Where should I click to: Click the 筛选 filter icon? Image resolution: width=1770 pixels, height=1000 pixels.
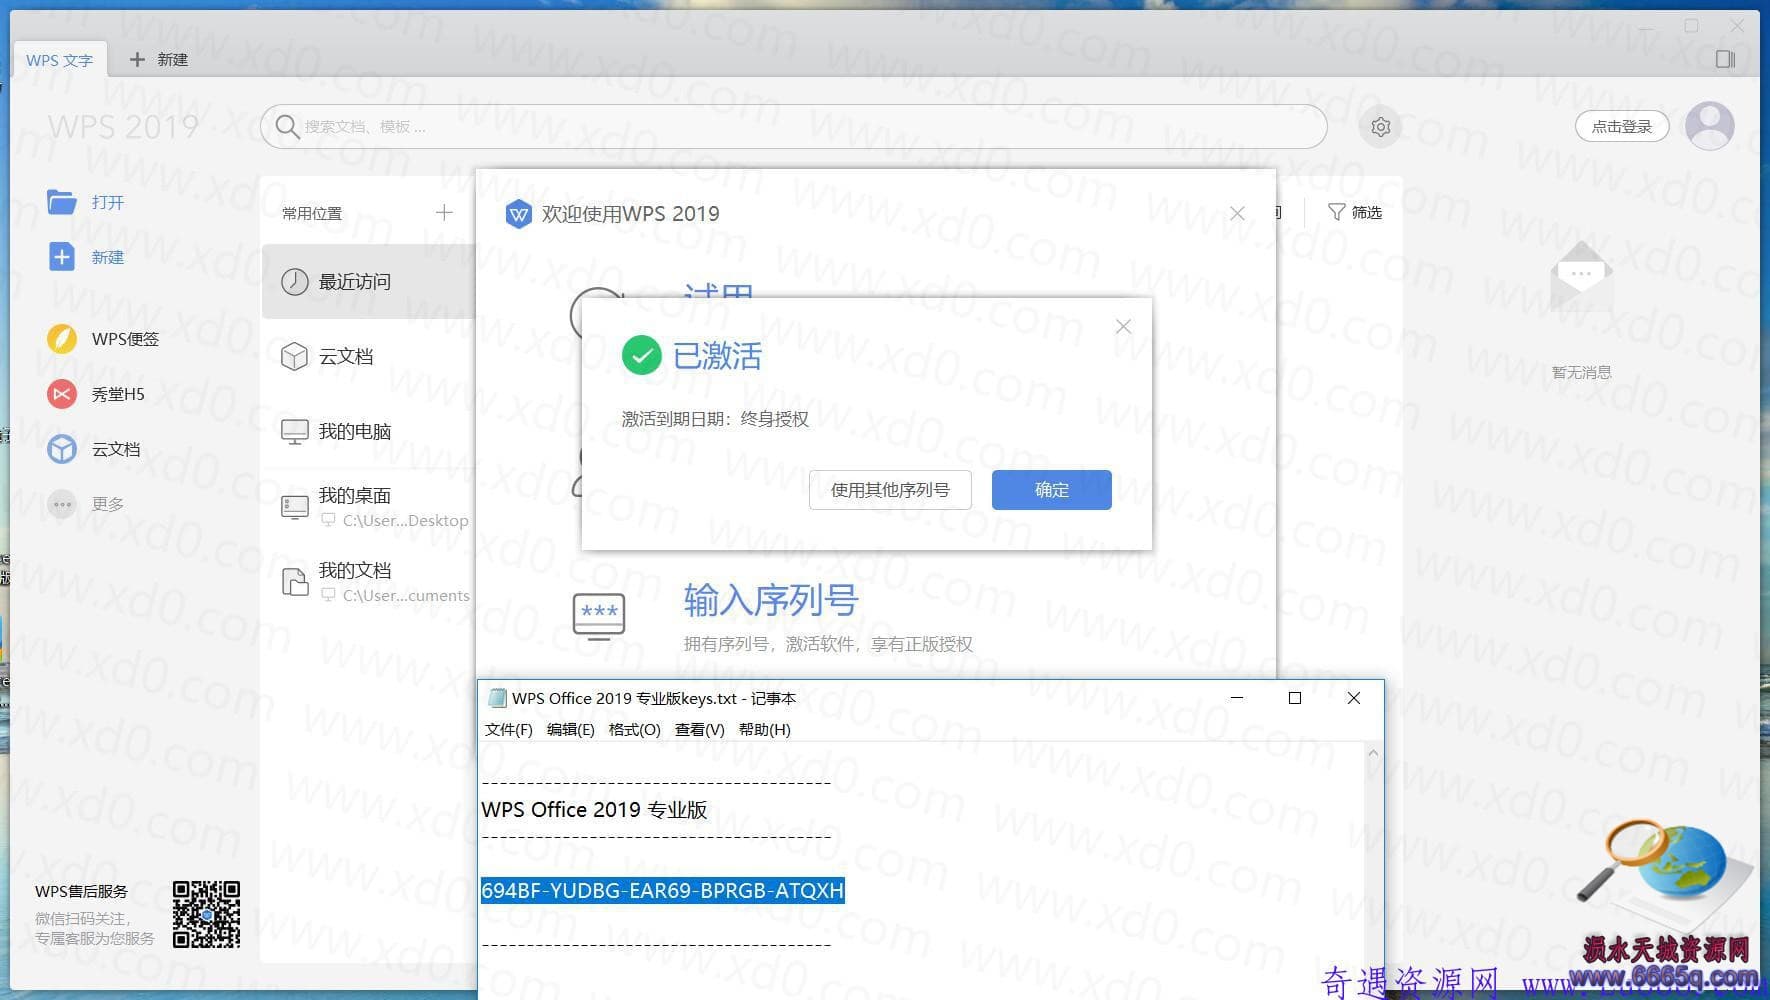[x=1336, y=212]
